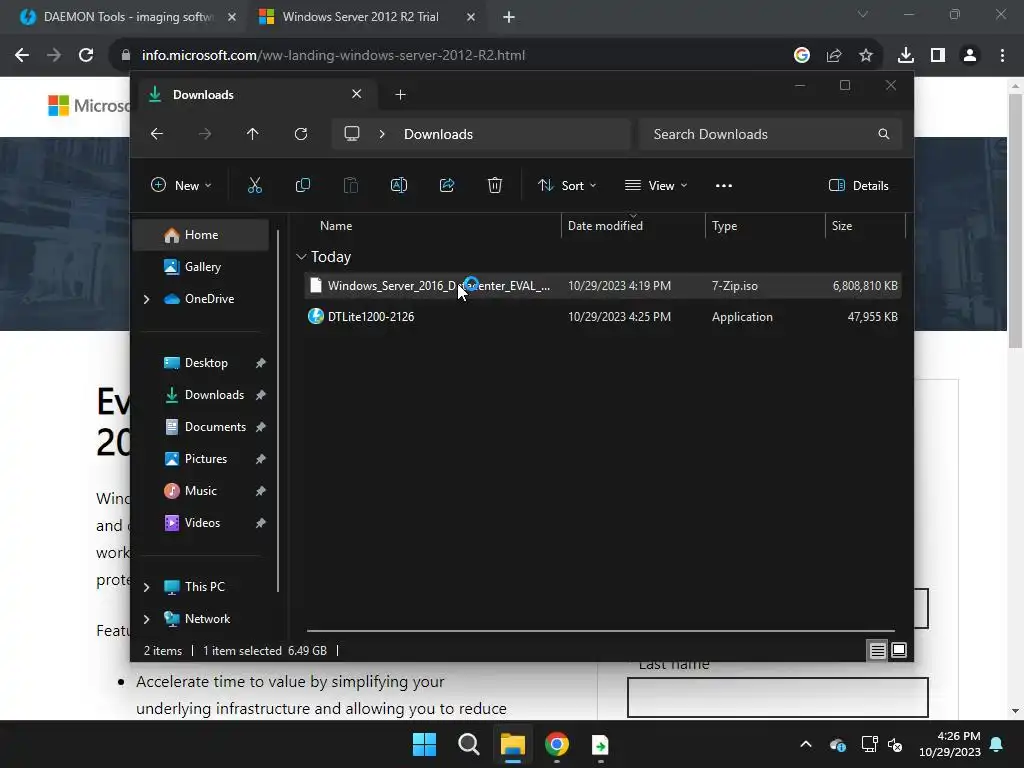The image size is (1024, 768).
Task: Open the See more three-dots menu in Explorer
Action: pos(724,185)
